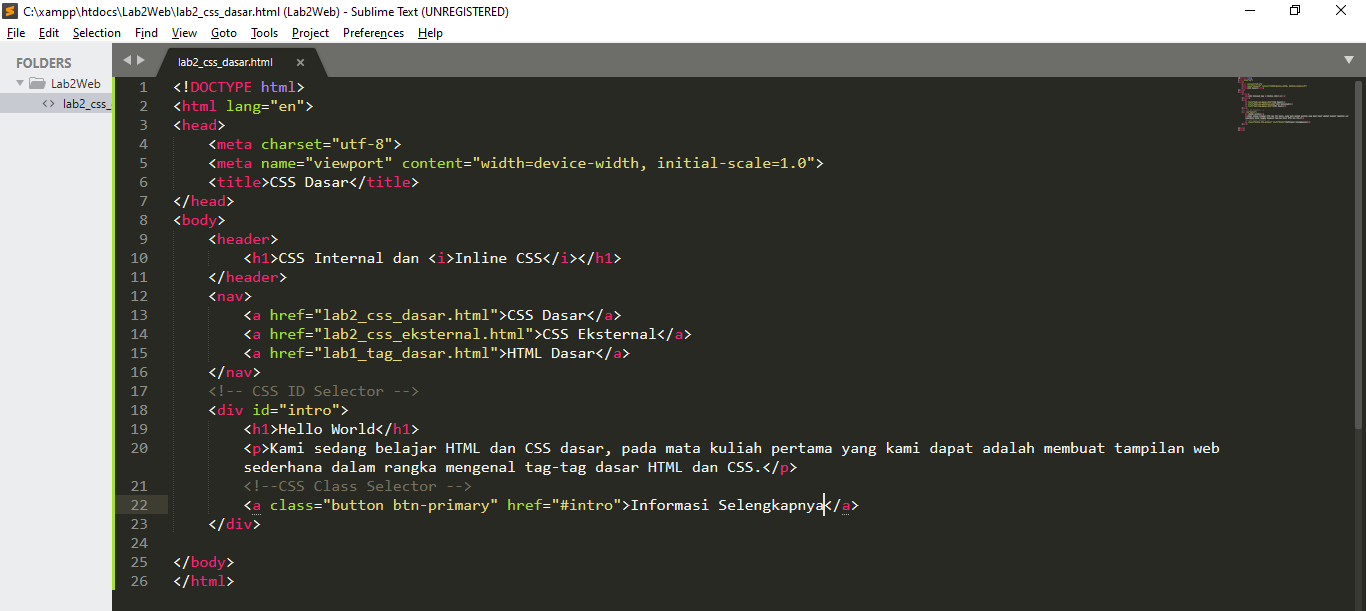Click line number 26 in the gutter
Viewport: 1366px width, 611px height.
tap(138, 581)
